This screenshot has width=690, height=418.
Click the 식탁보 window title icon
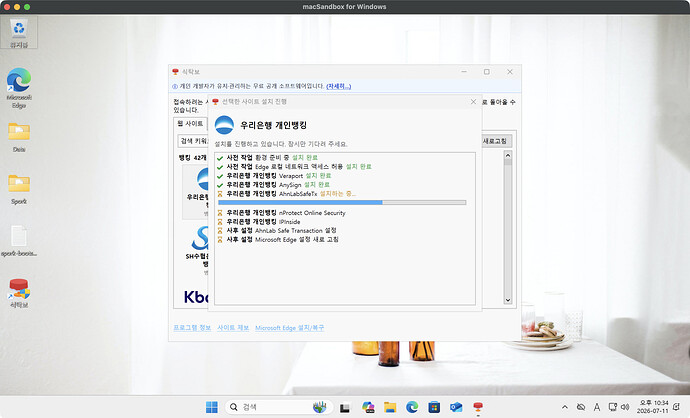point(176,71)
